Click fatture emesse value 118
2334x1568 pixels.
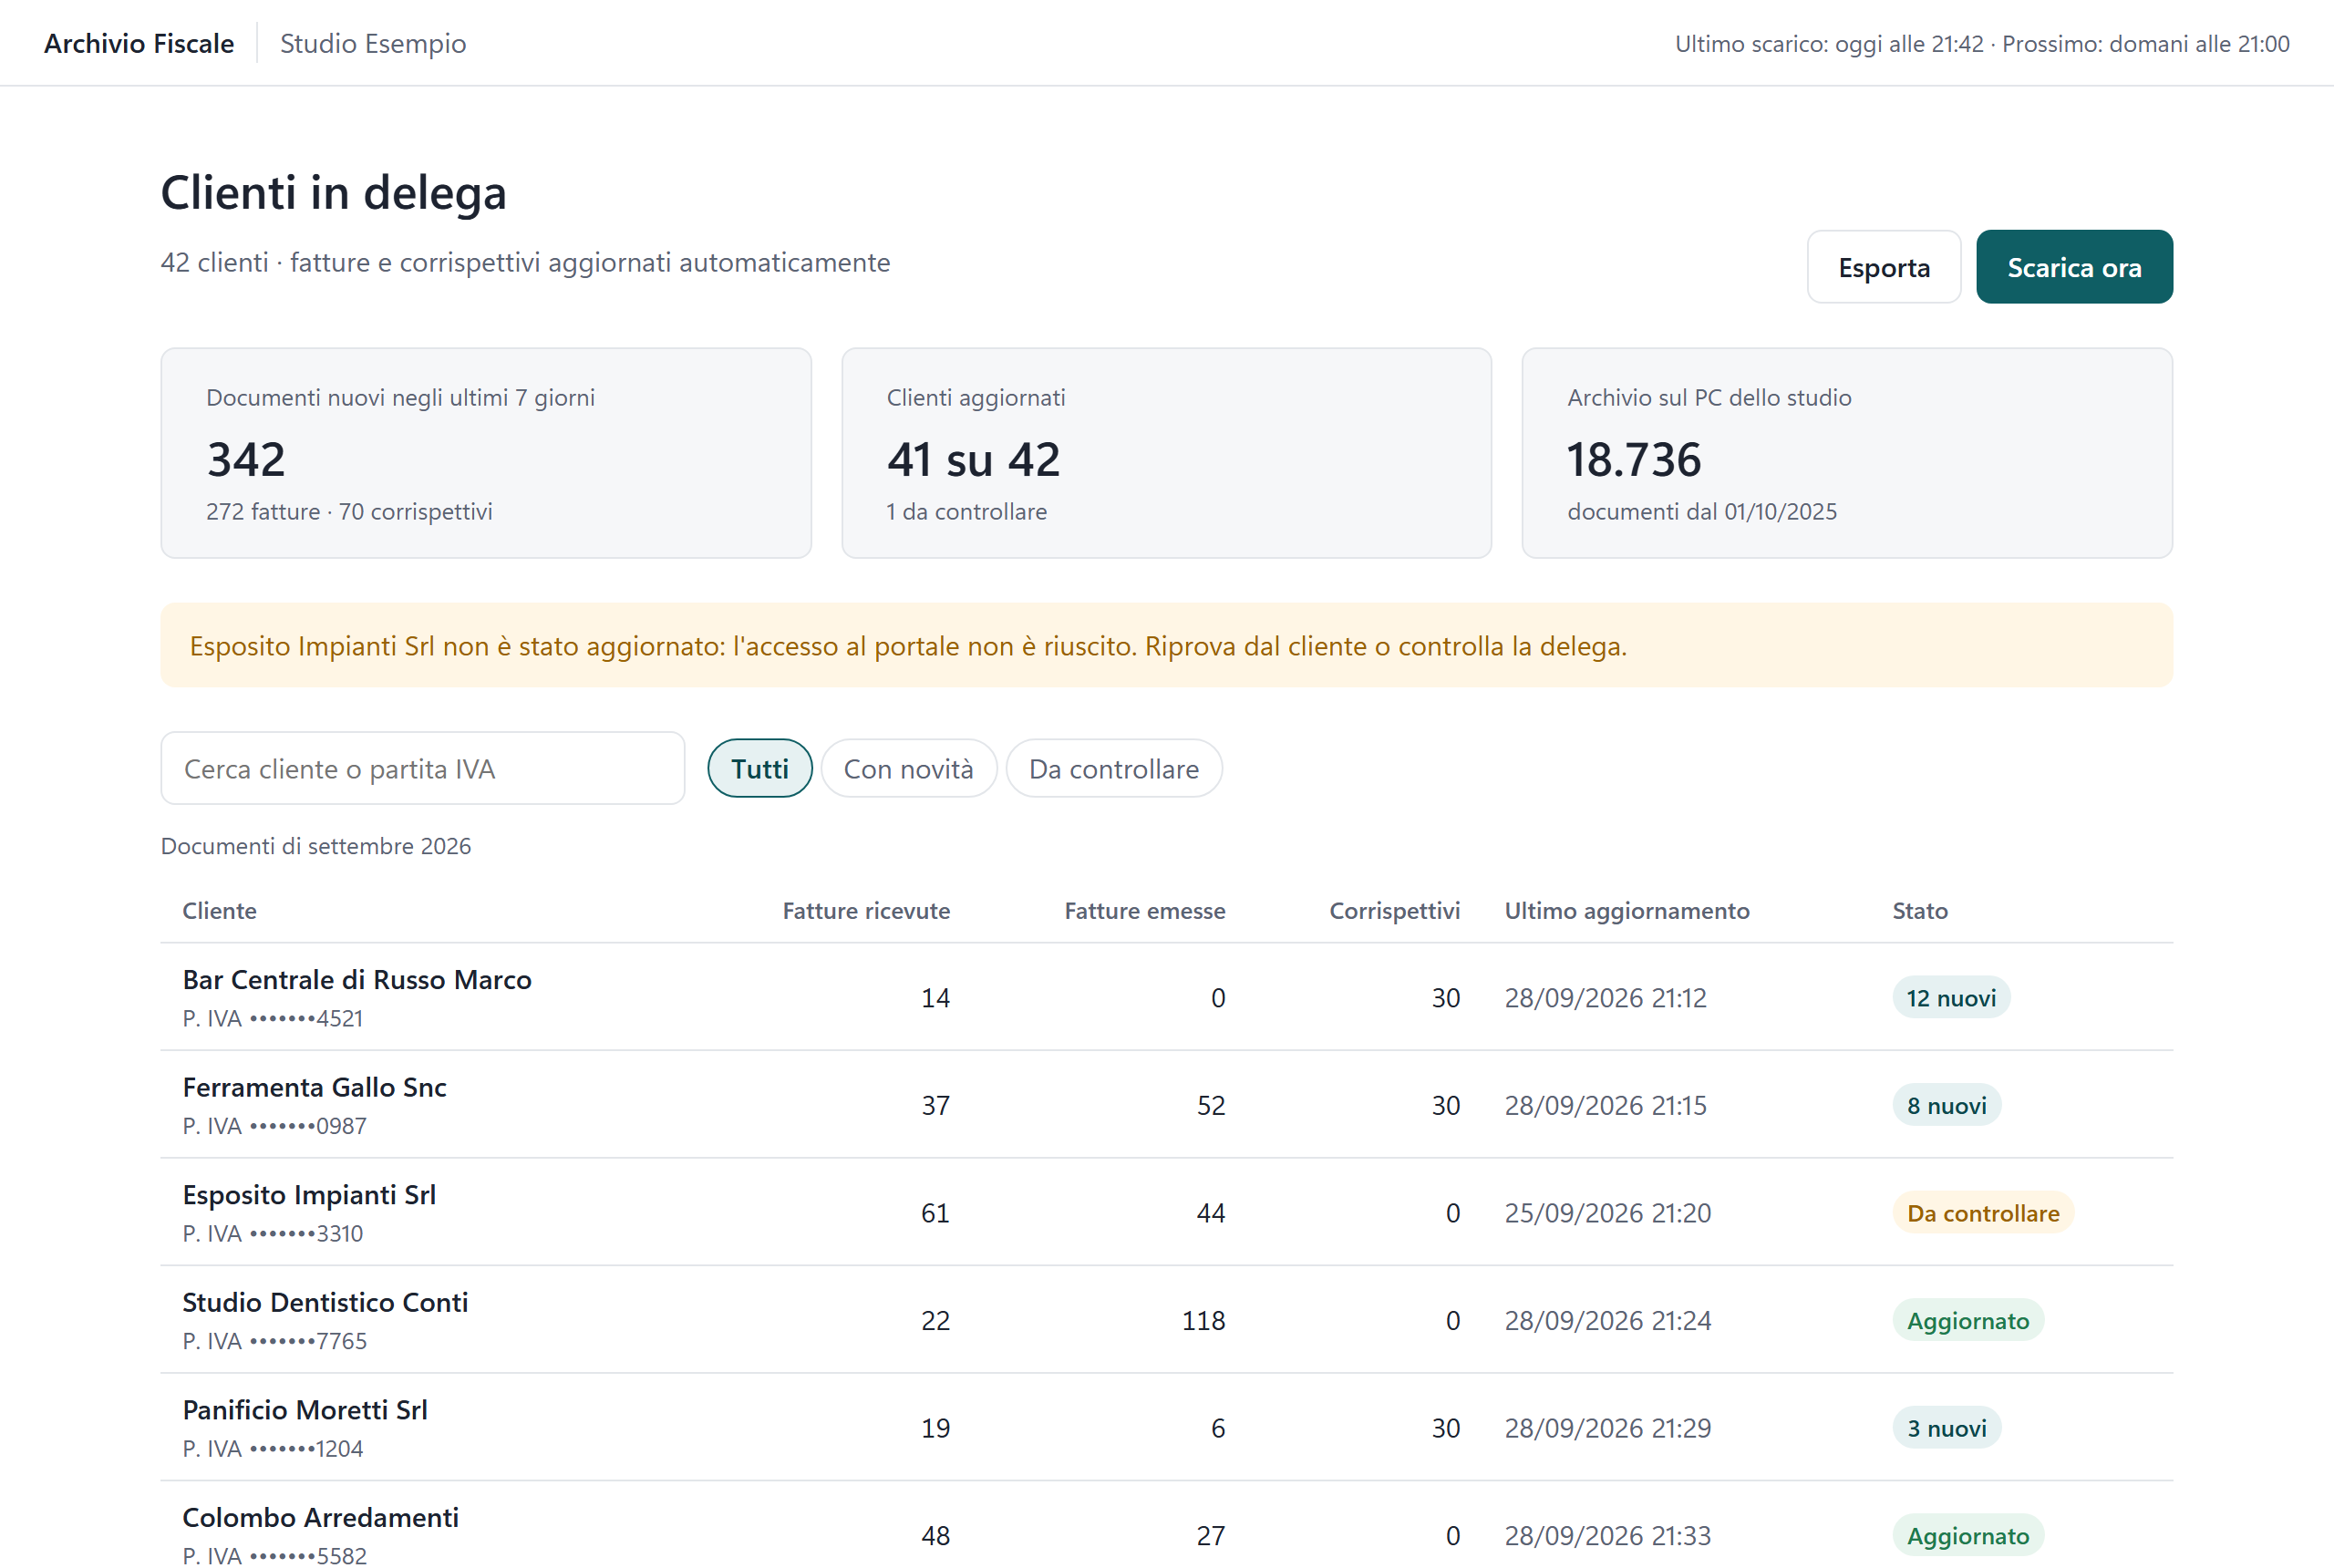(1203, 1320)
